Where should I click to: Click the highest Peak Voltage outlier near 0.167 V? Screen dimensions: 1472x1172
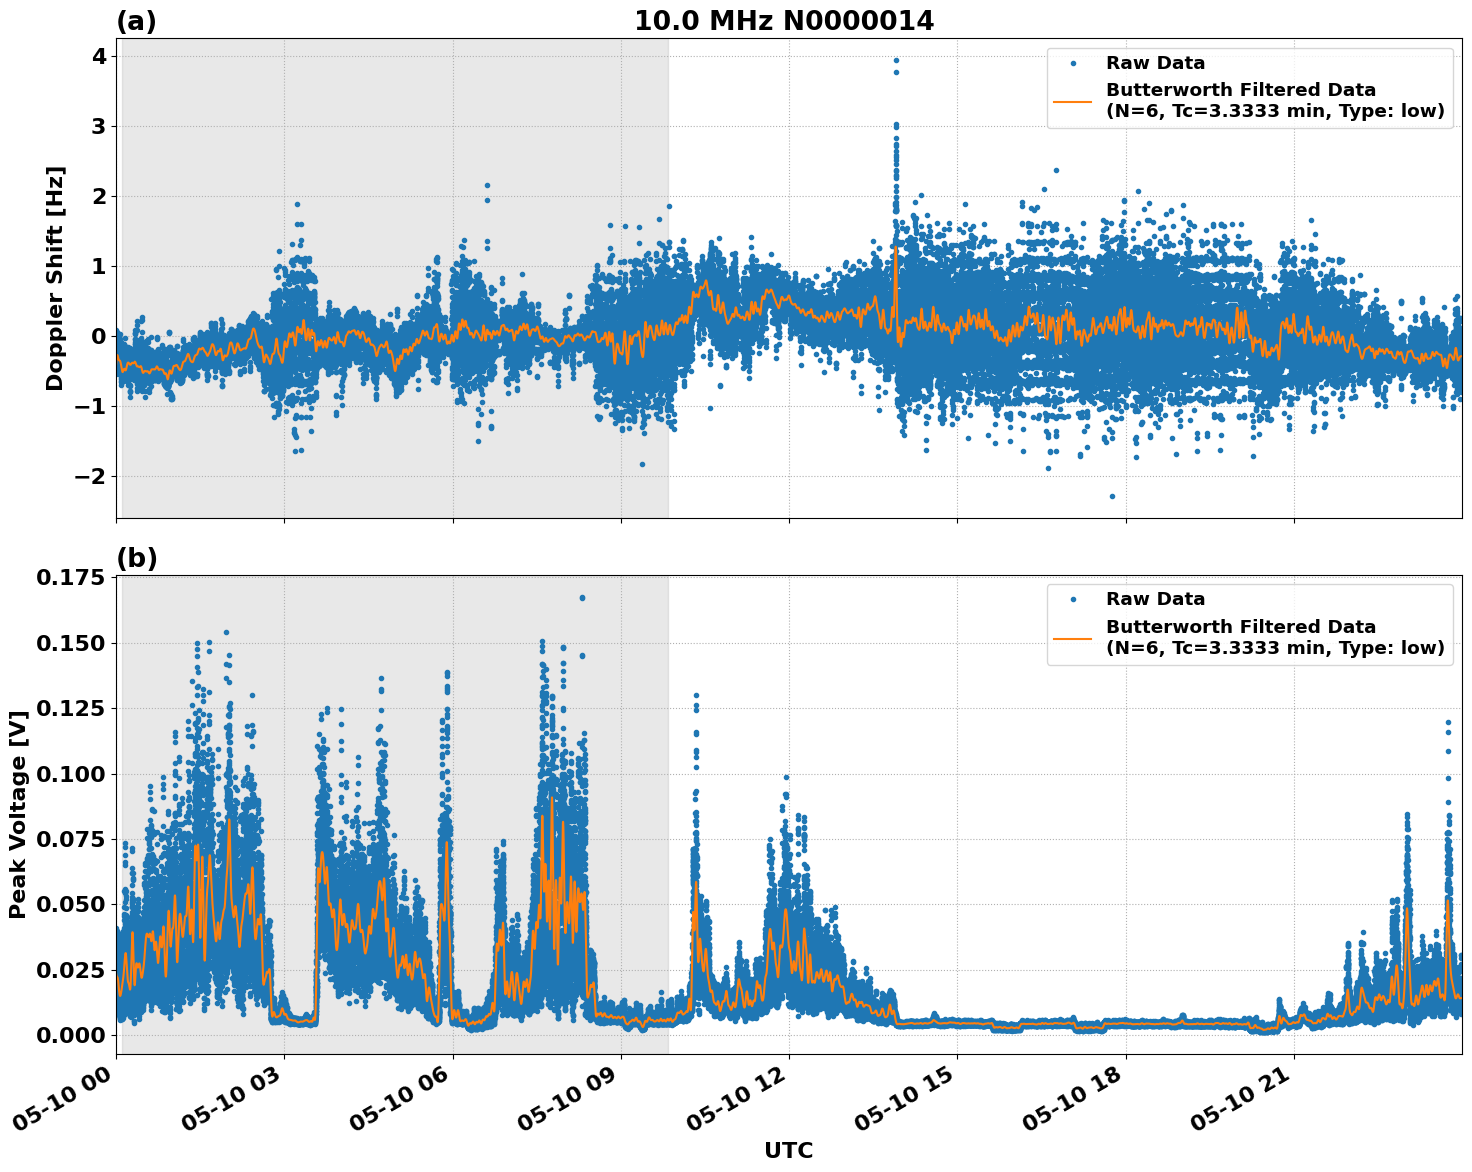[x=581, y=598]
